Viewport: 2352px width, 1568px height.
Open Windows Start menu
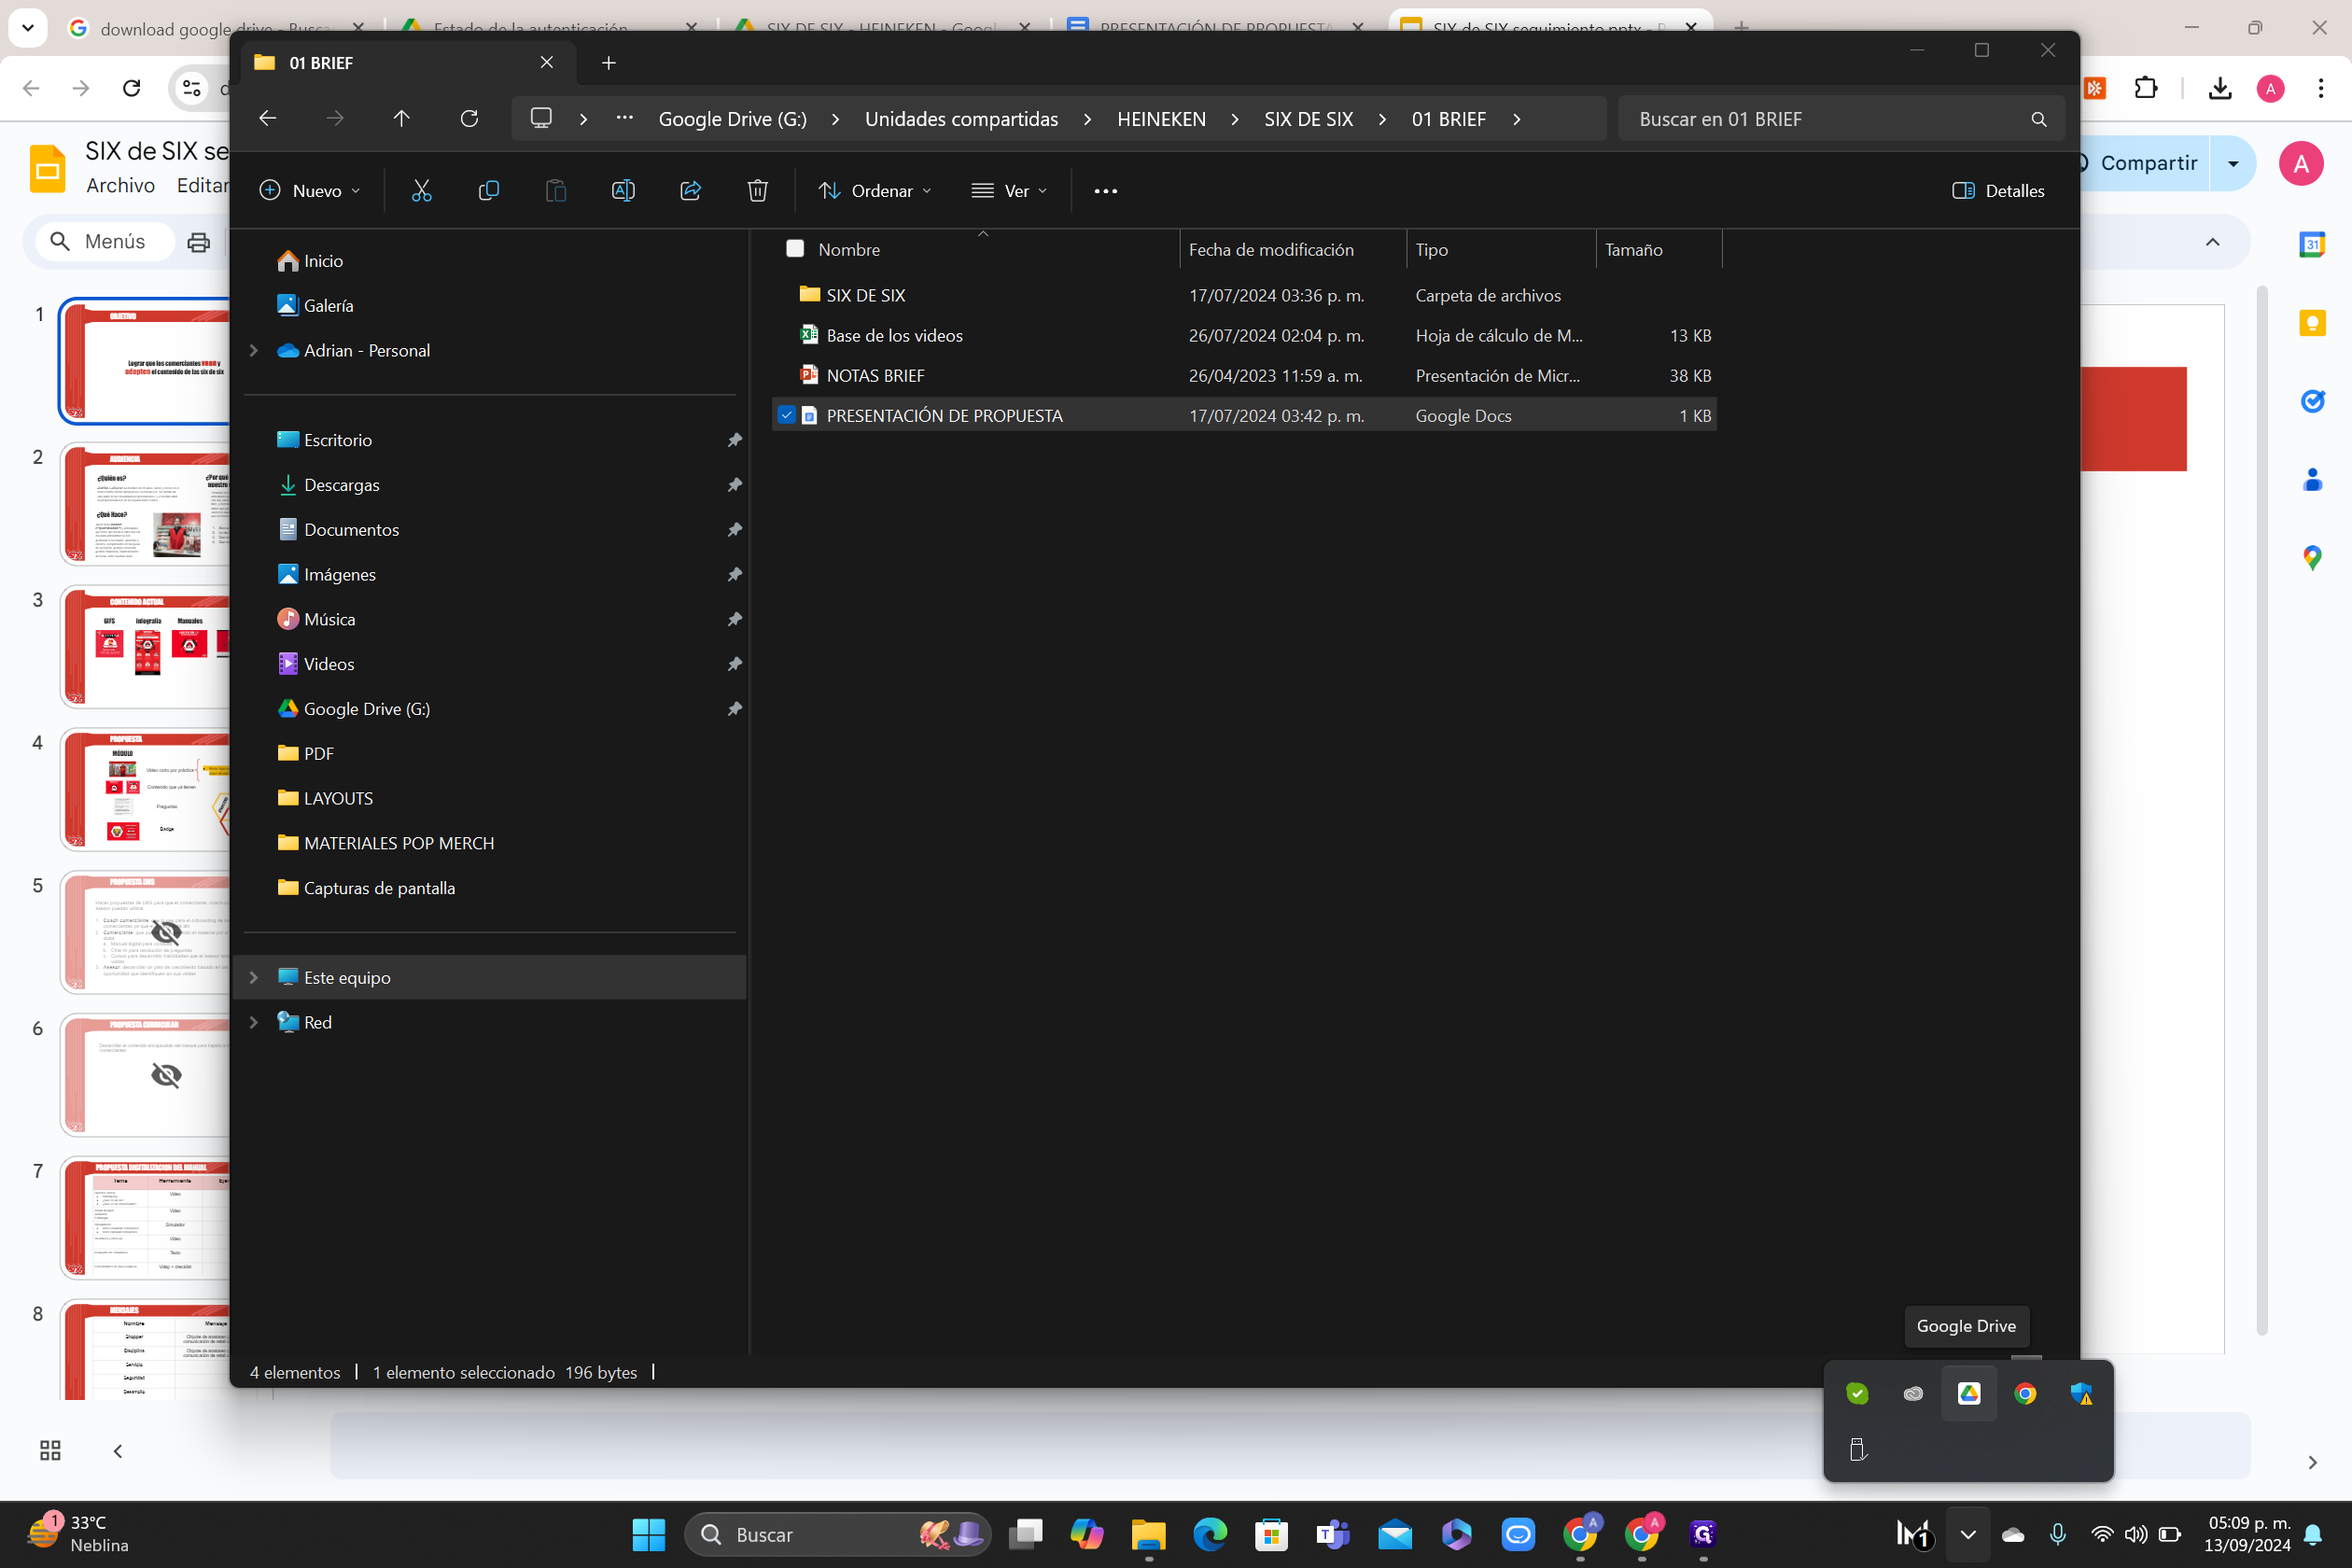click(x=648, y=1534)
